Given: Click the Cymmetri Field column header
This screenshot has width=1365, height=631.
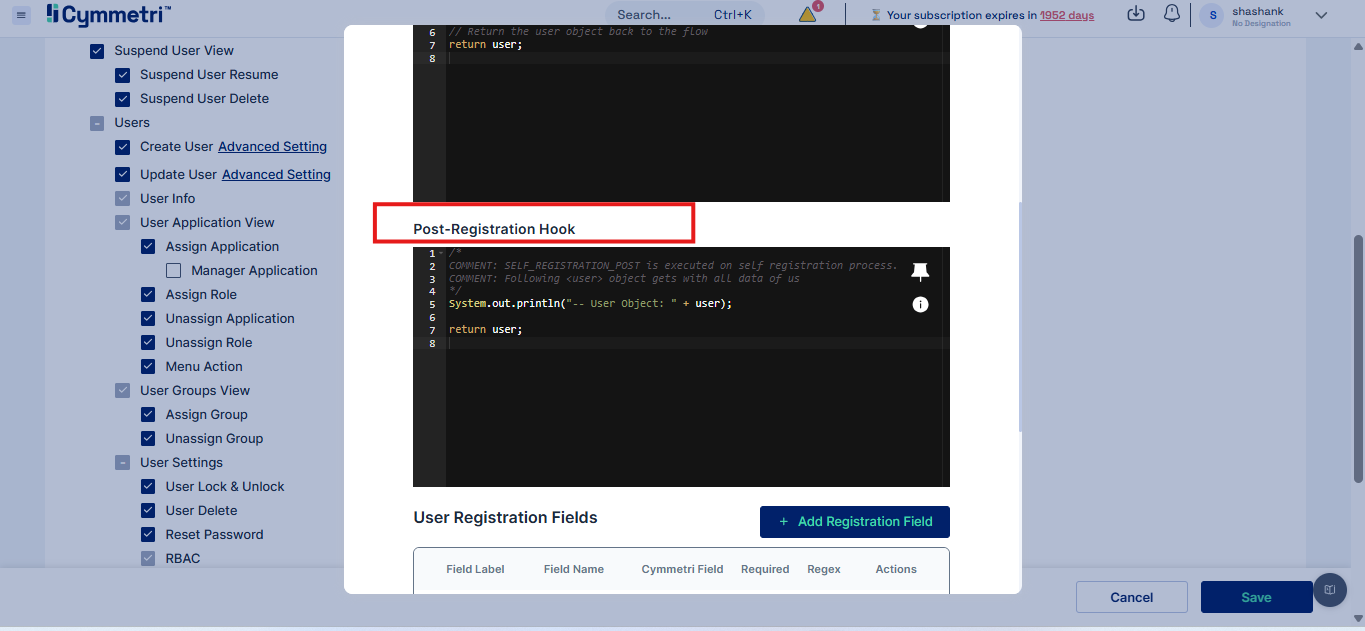Looking at the screenshot, I should point(682,569).
